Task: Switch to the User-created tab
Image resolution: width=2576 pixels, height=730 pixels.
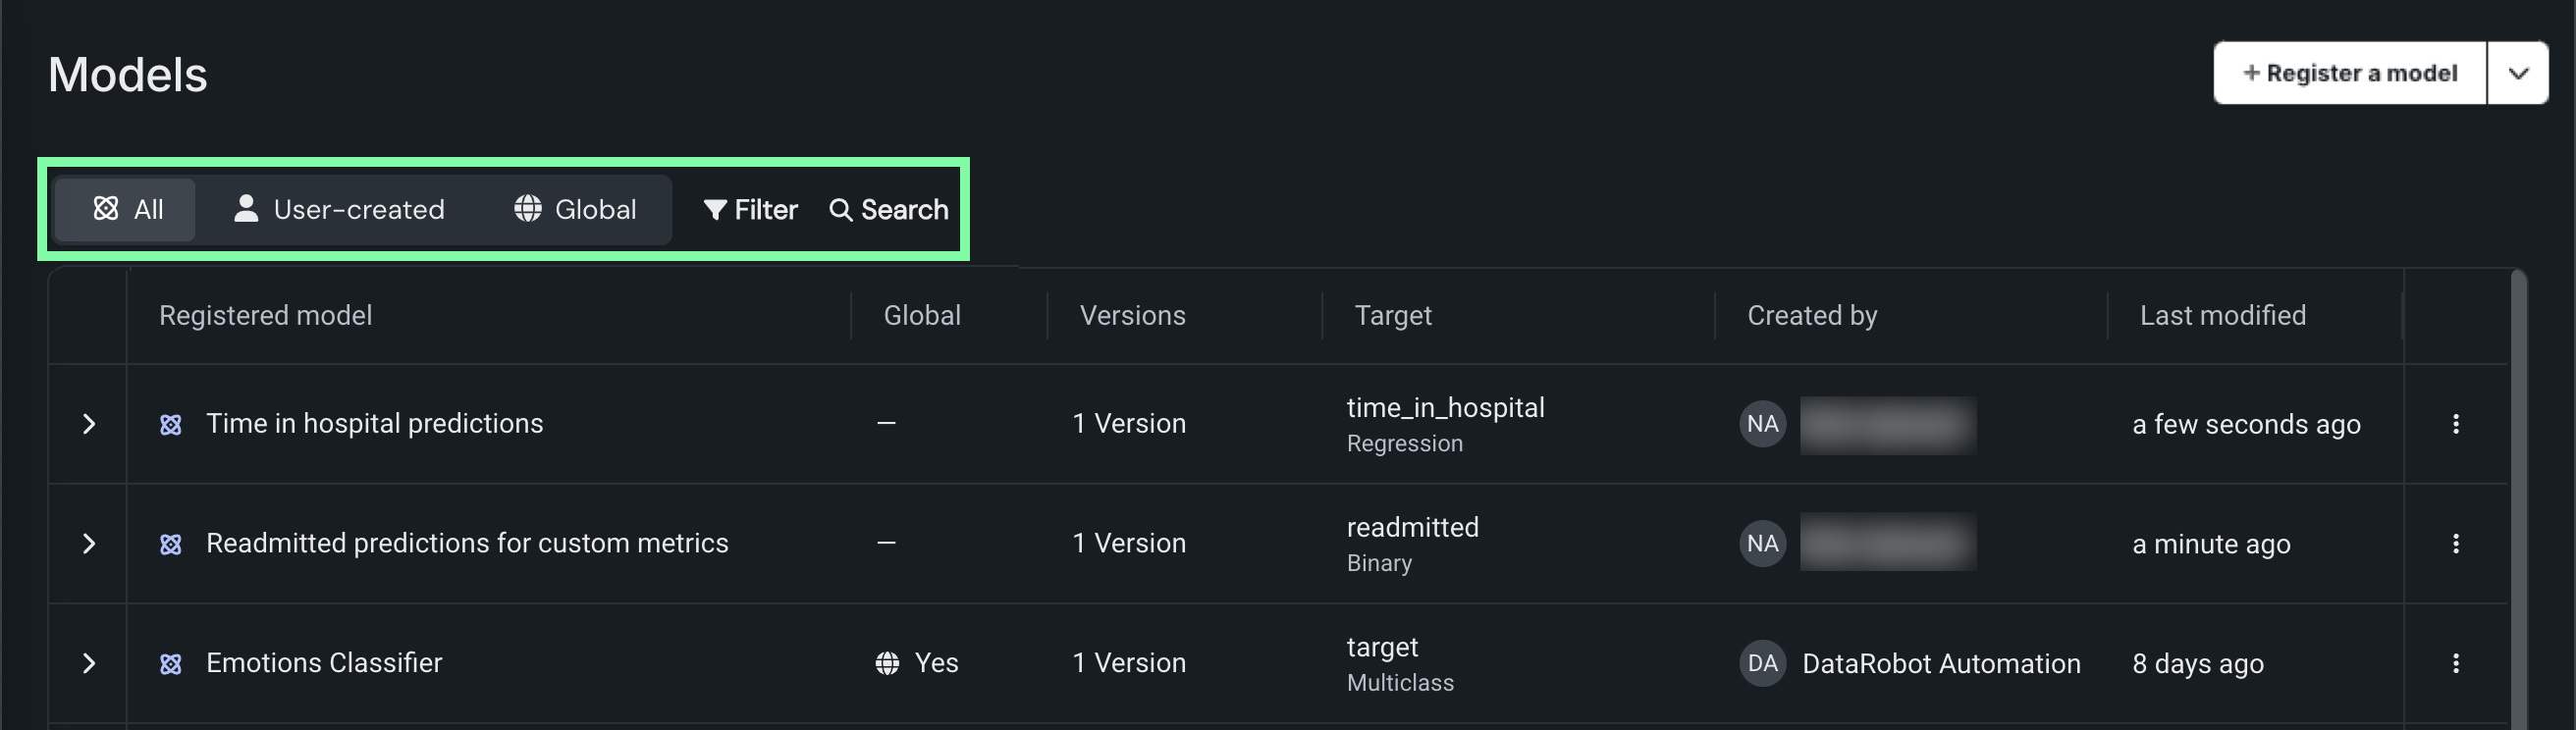Action: (x=339, y=210)
